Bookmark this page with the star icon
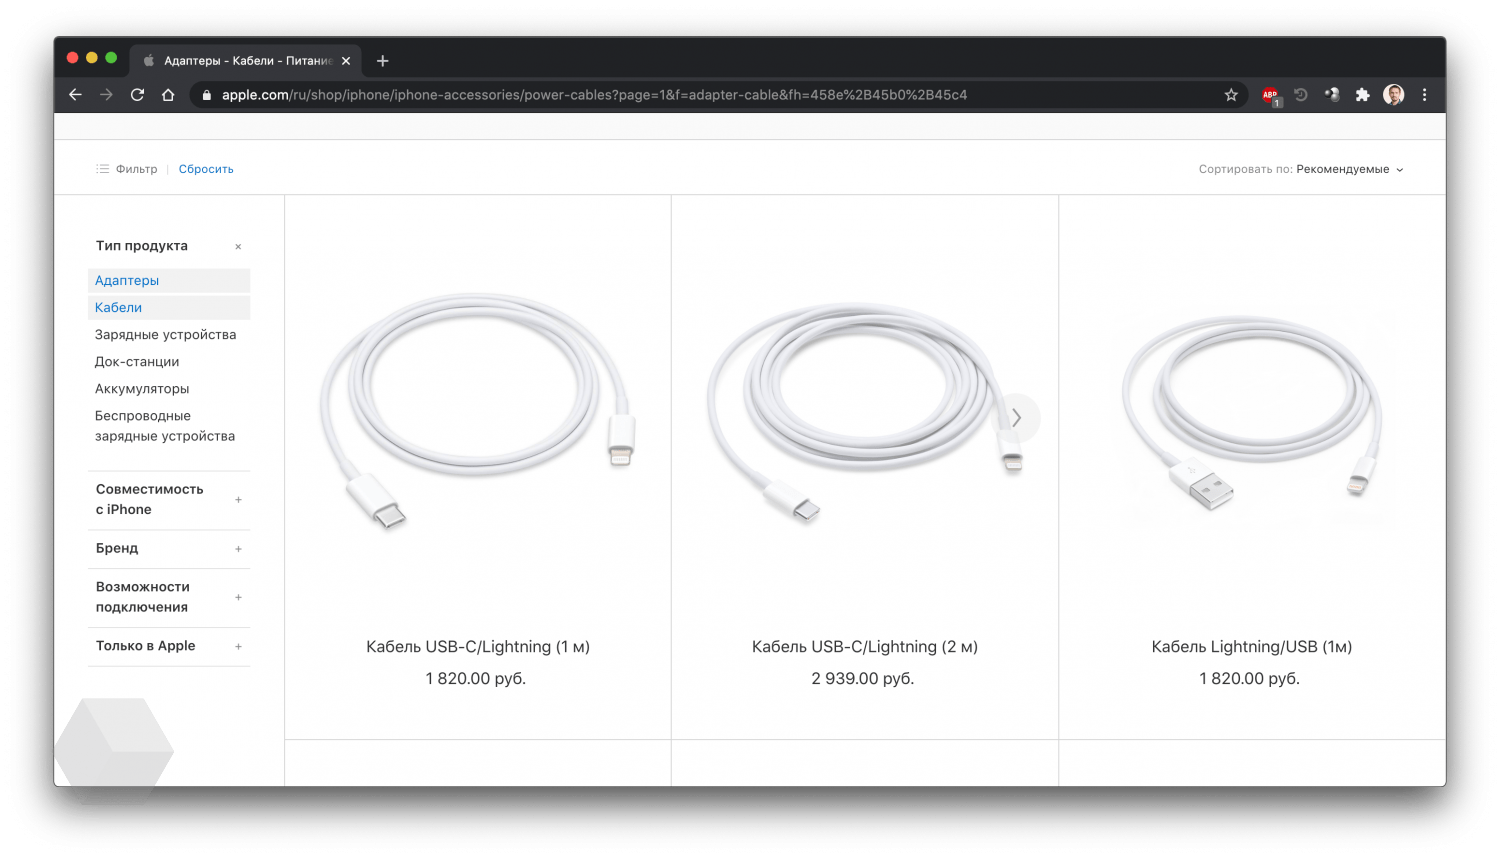Image resolution: width=1500 pixels, height=858 pixels. (x=1231, y=95)
